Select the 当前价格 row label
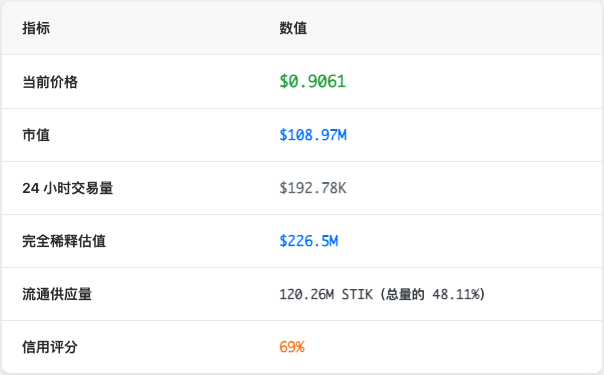Viewport: 604px width, 375px height. (x=50, y=82)
